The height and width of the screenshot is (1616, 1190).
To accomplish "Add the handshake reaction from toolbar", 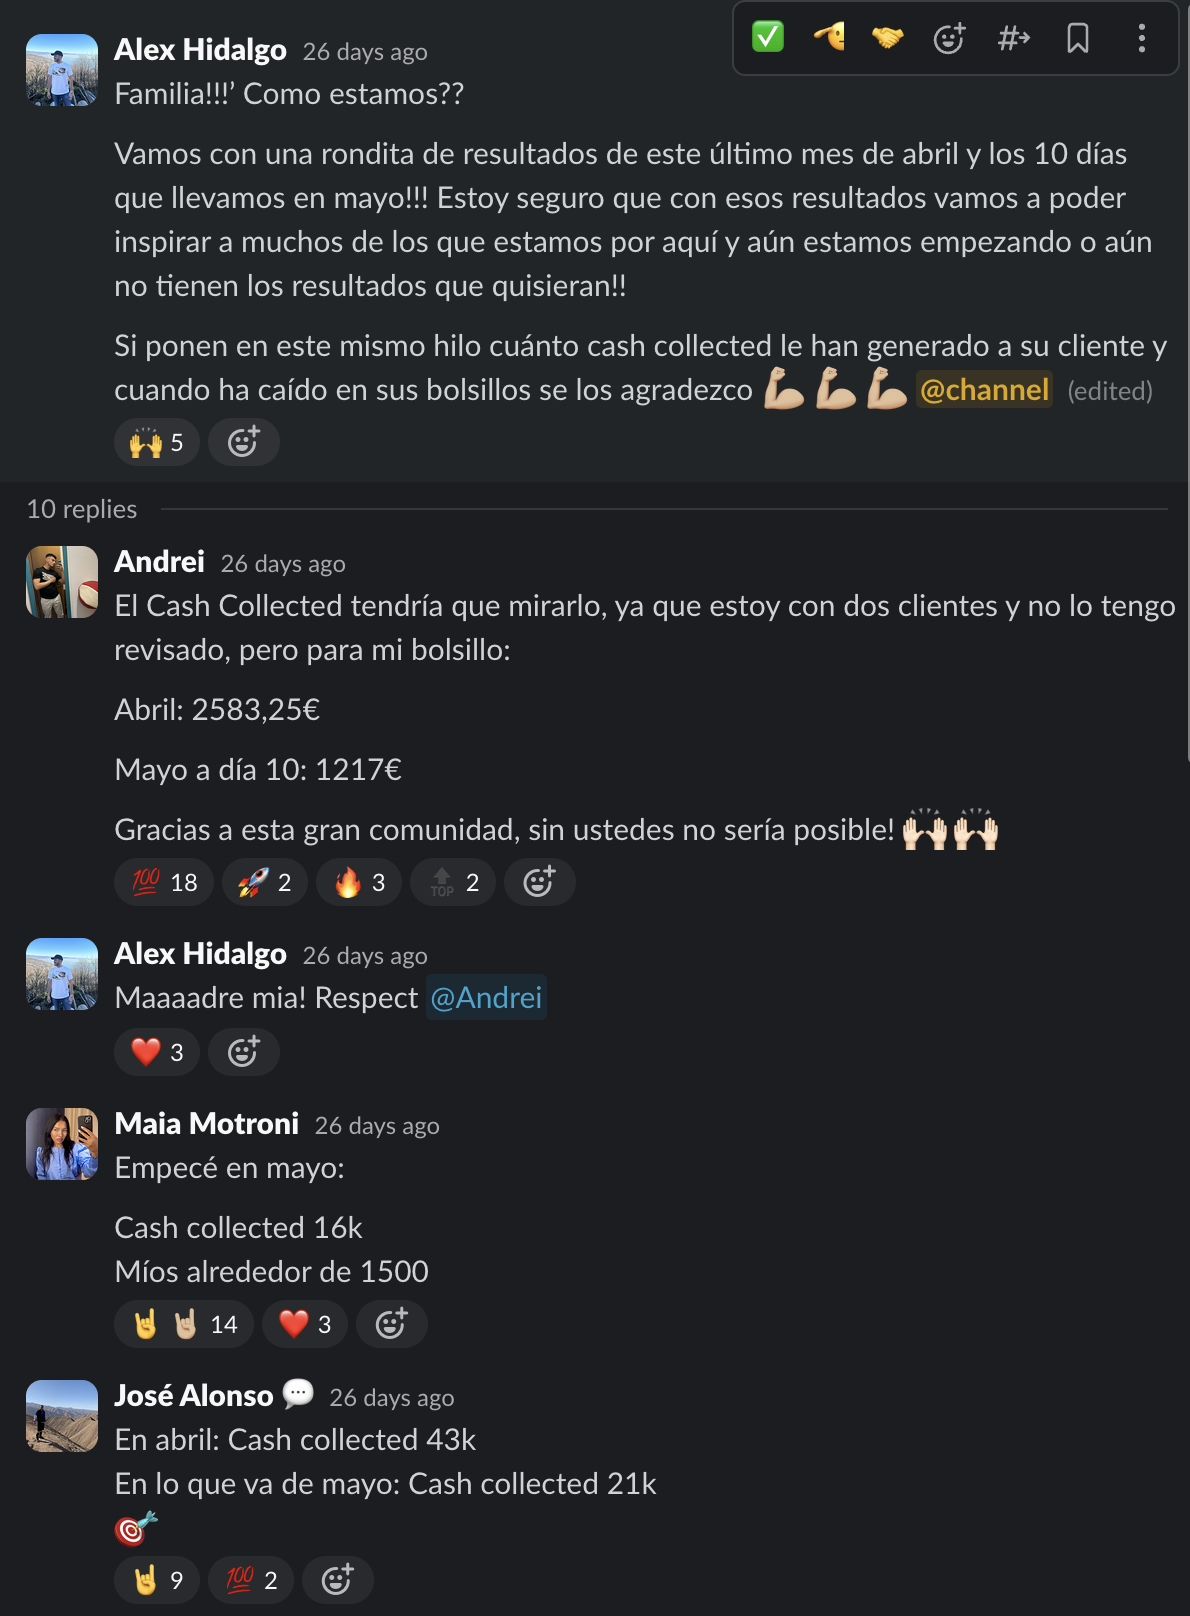I will click(x=888, y=38).
